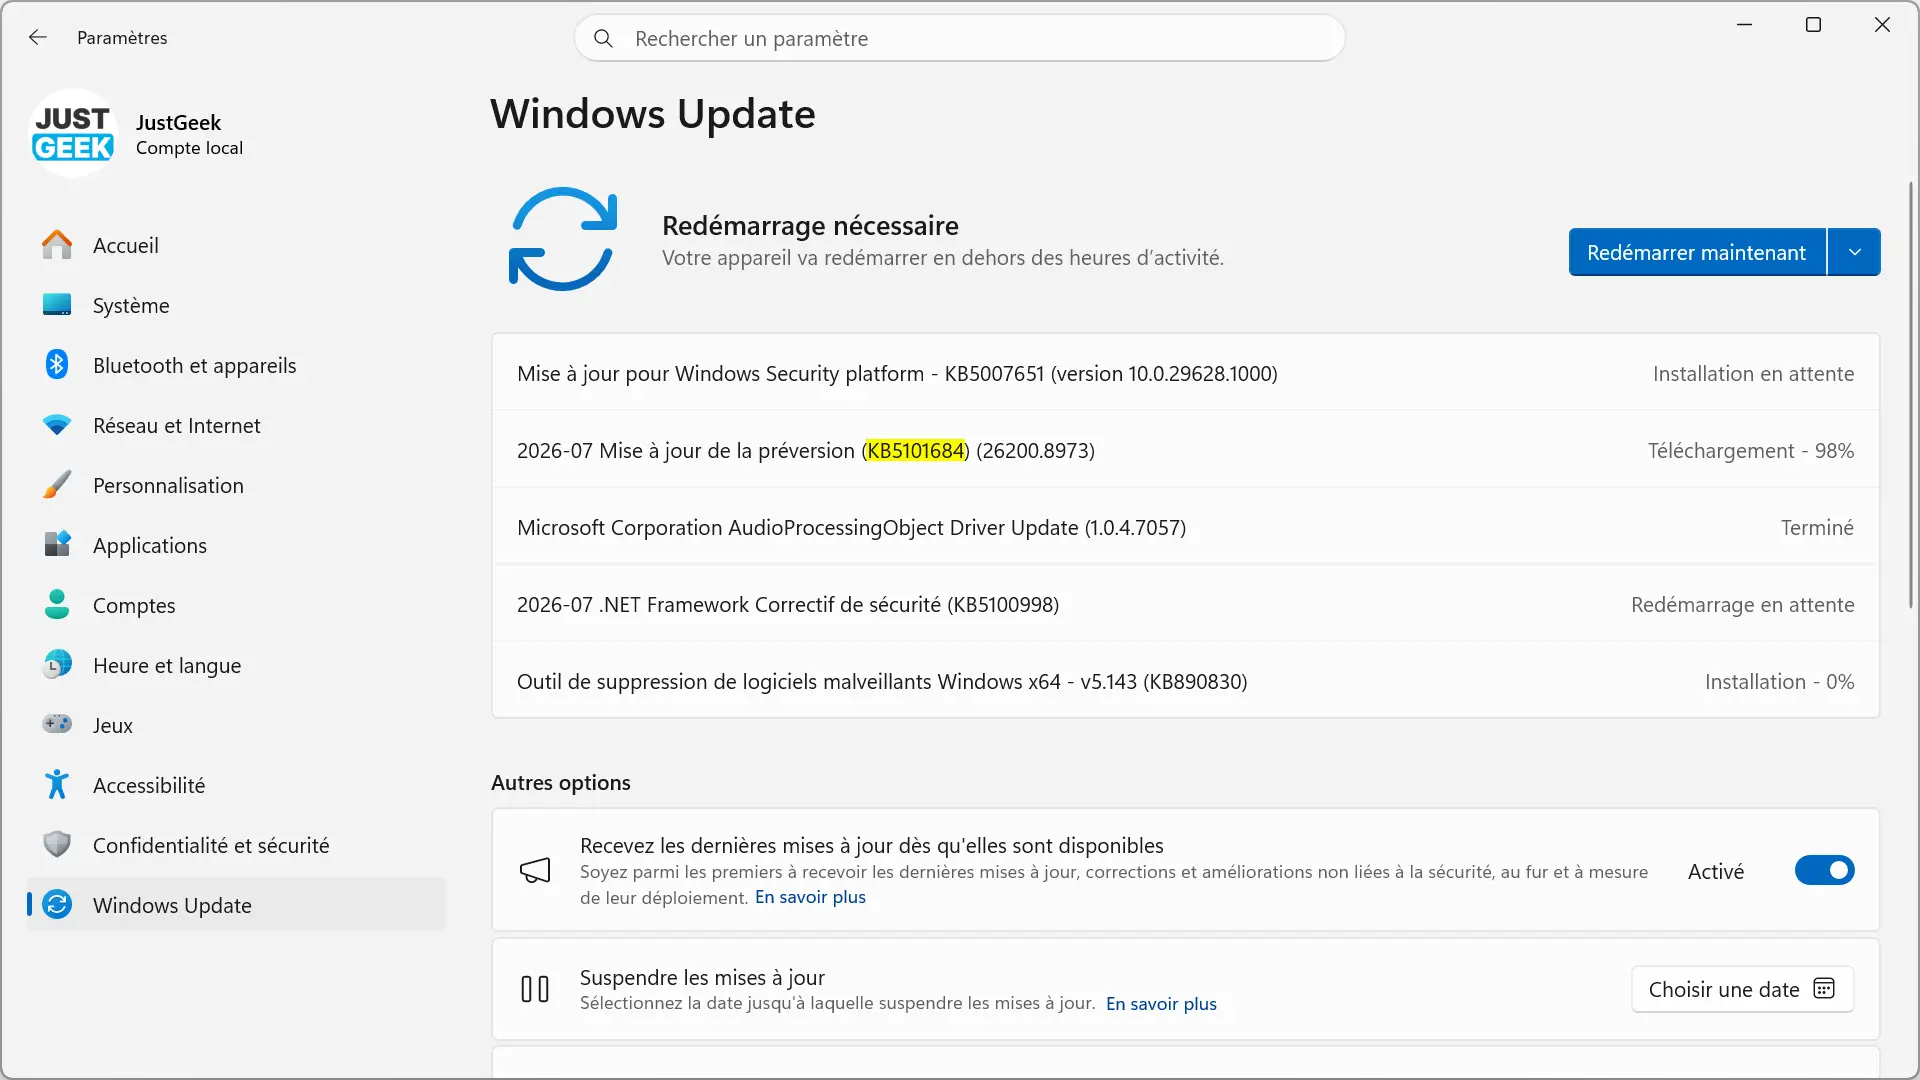
Task: Open Heure et langue settings
Action: [236, 665]
